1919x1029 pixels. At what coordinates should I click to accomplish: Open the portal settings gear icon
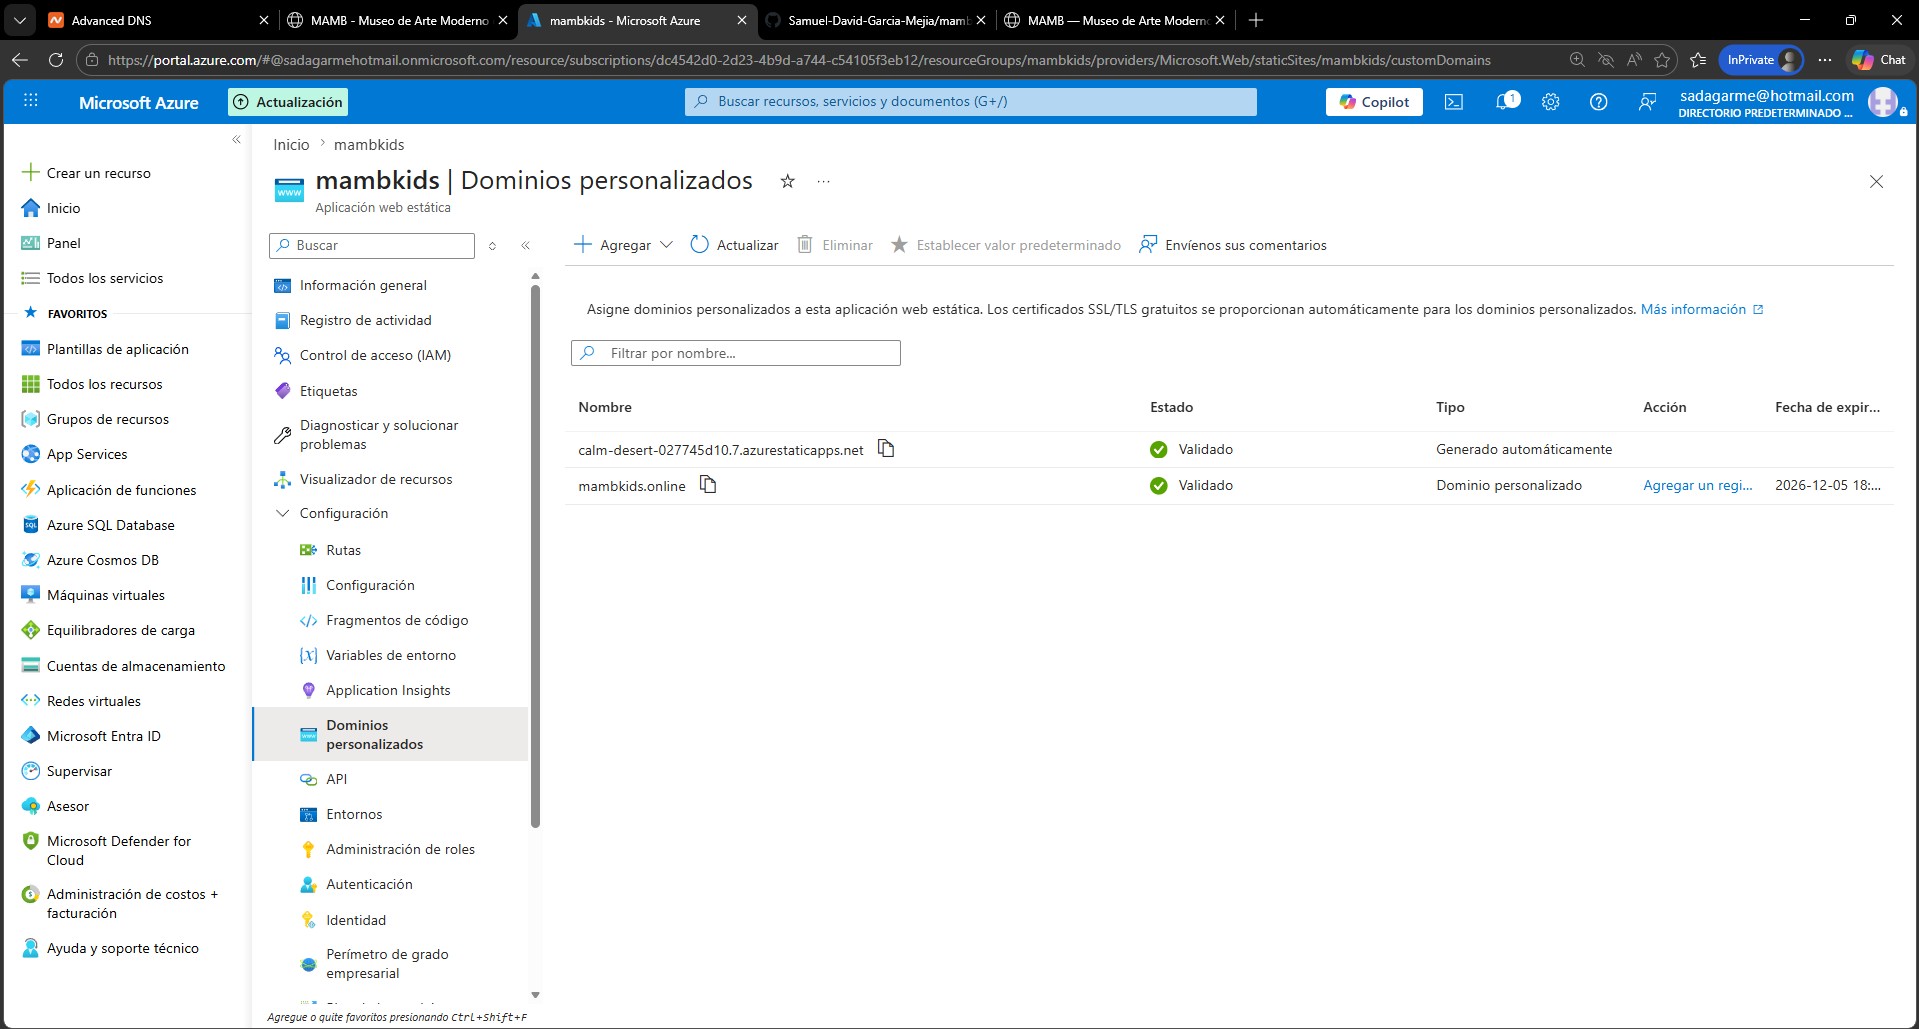point(1551,102)
